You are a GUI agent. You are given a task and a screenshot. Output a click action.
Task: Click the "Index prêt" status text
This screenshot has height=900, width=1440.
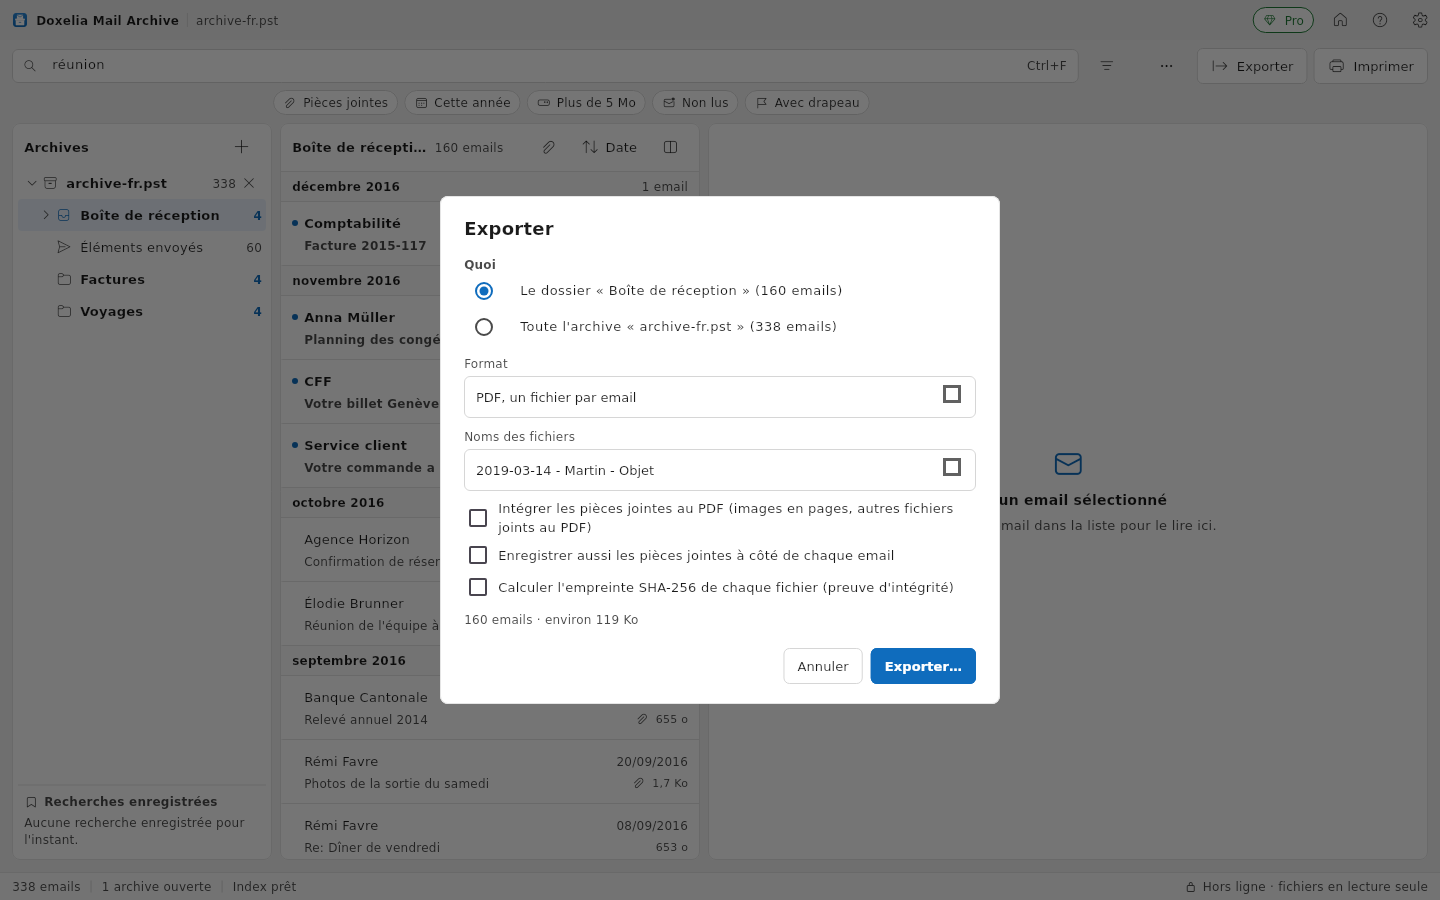(x=264, y=887)
